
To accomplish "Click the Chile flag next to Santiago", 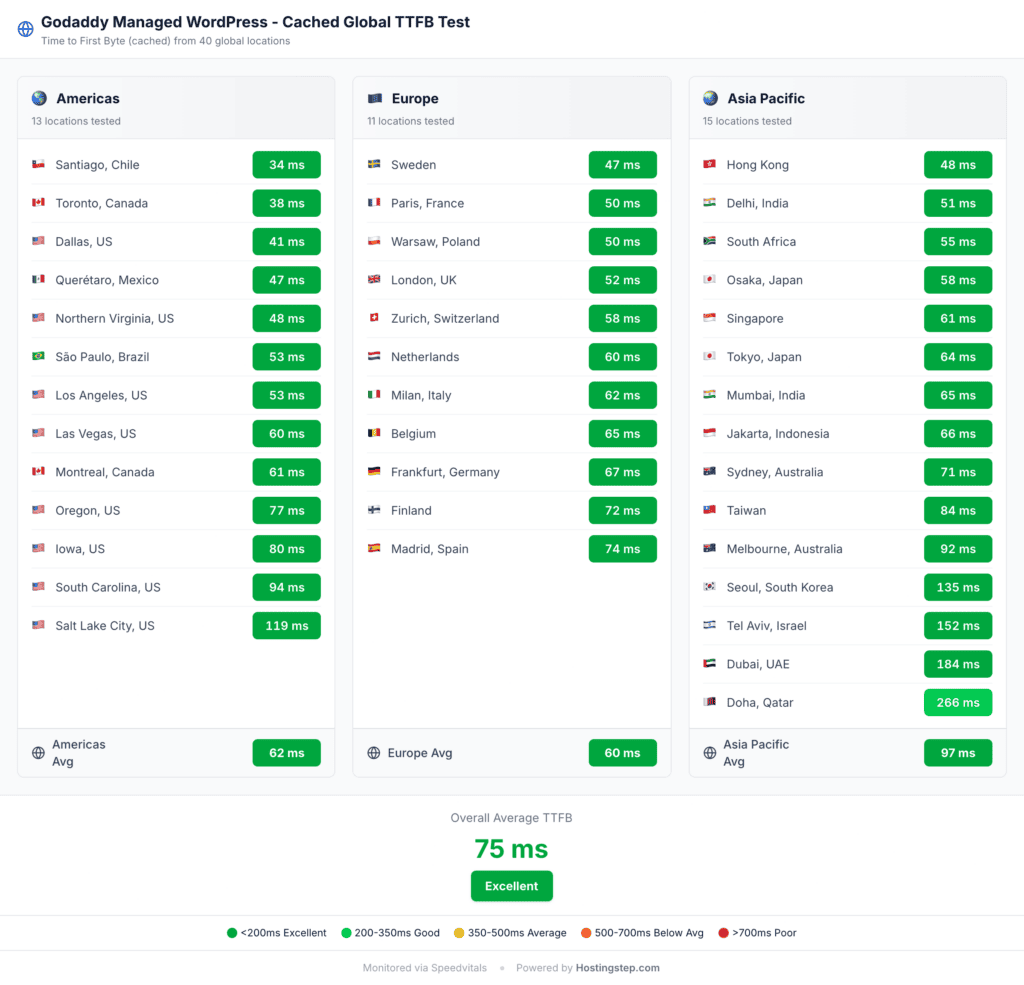I will pos(39,164).
